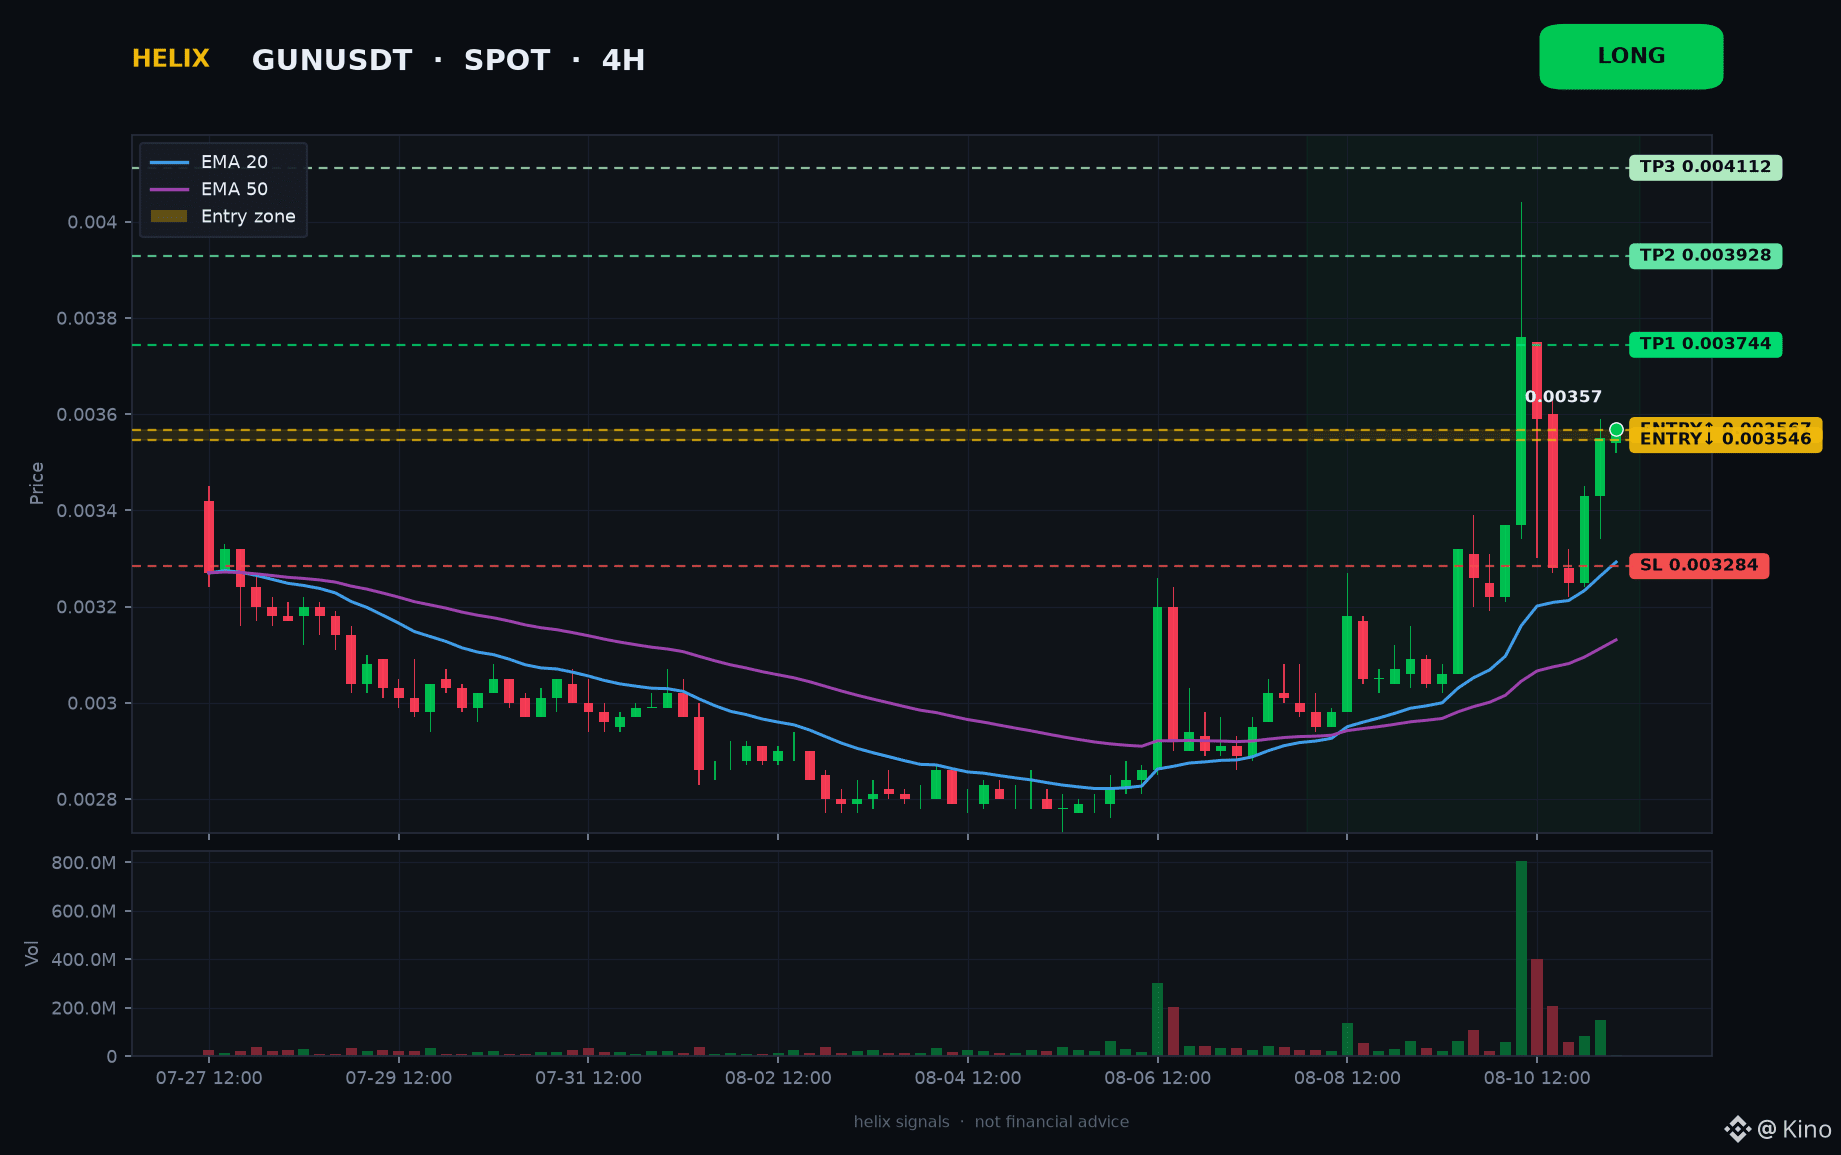Click the tall green candle reaching 0.00376
The image size is (1841, 1155).
click(x=1521, y=431)
